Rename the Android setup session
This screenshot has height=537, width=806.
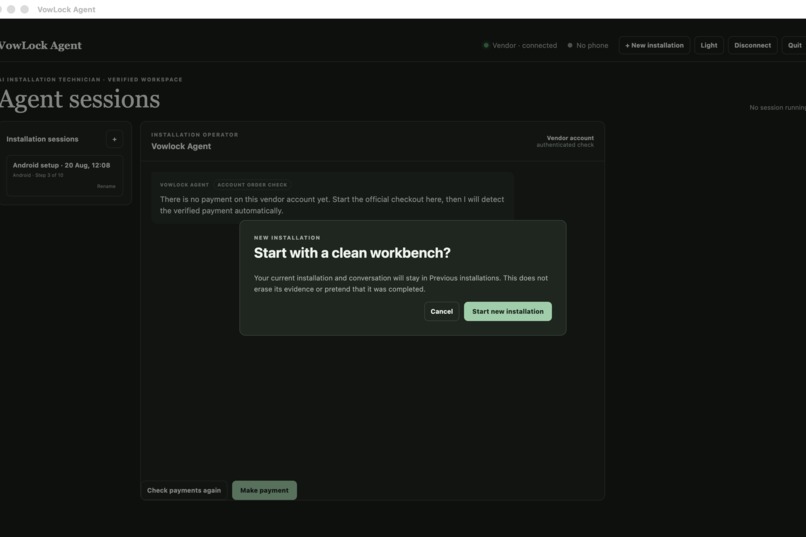(106, 186)
